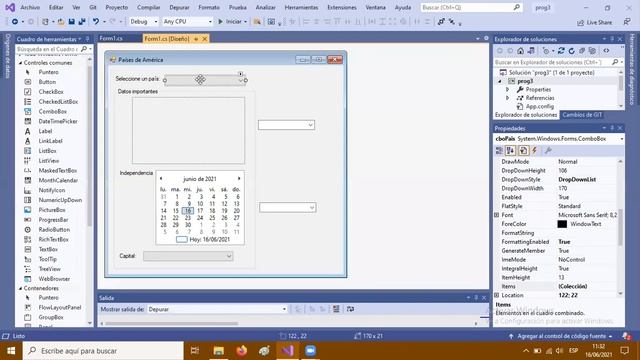
Task: Collapse the Controles comunes toolbox group
Action: 20,63
